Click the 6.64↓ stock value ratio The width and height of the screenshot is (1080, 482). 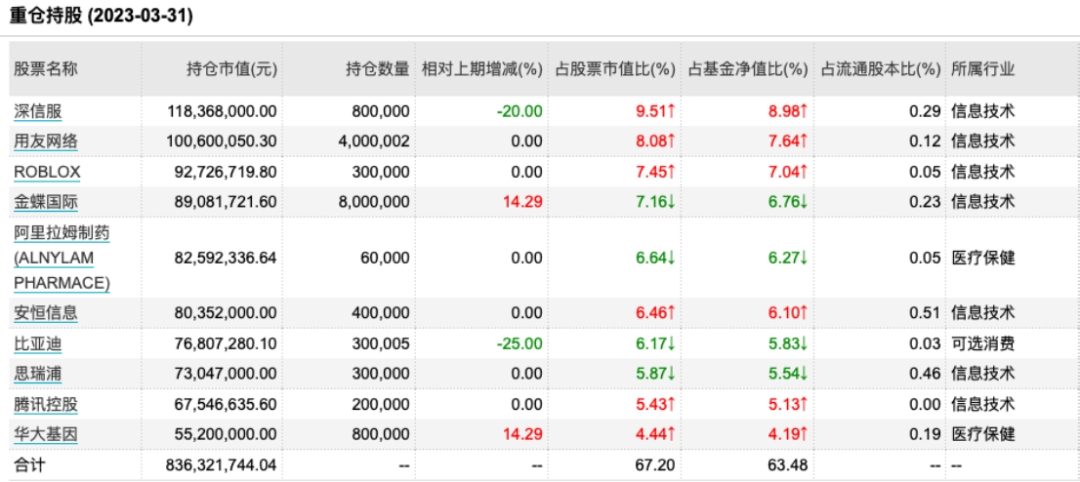tap(657, 258)
